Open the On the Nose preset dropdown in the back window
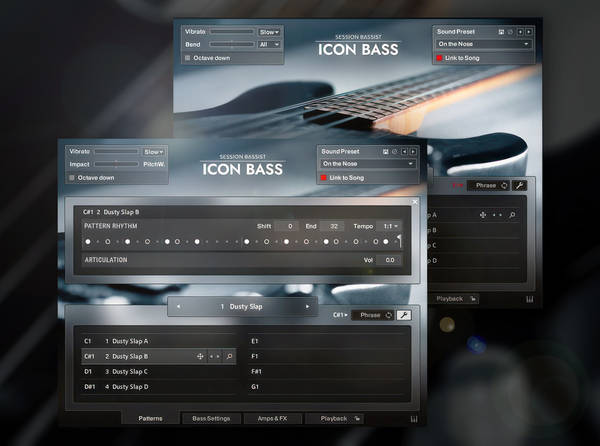 (484, 44)
